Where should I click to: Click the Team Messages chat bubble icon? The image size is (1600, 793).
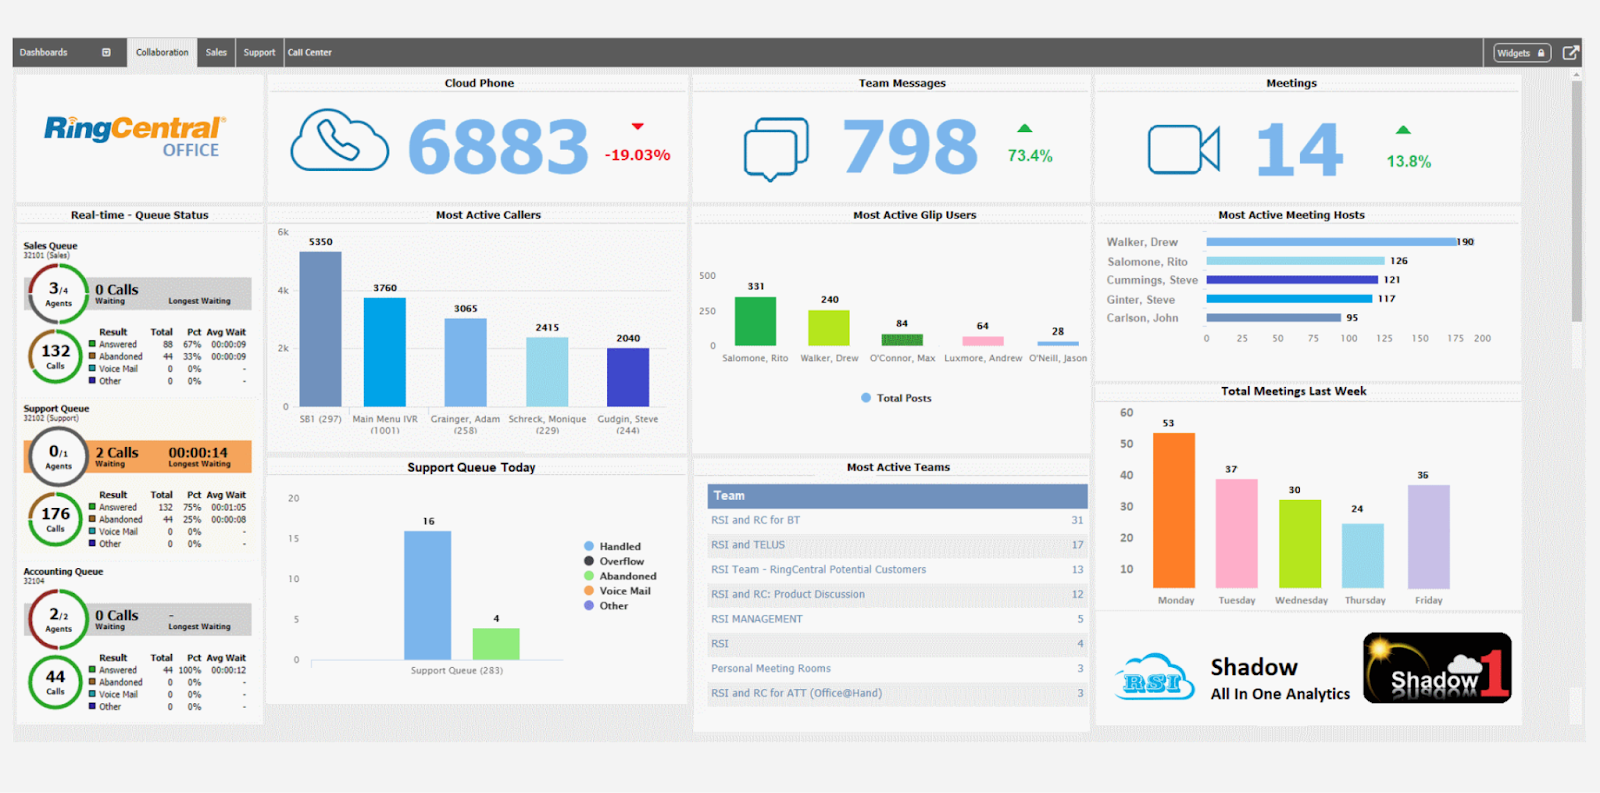(775, 149)
